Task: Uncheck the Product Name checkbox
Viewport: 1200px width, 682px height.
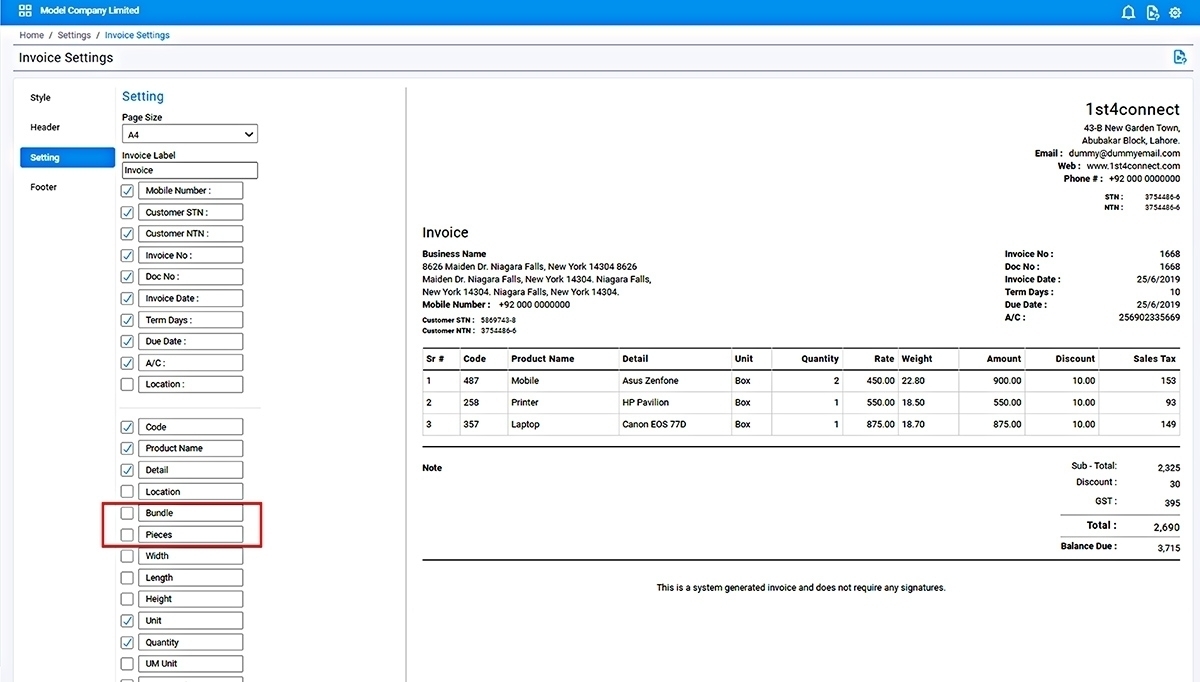Action: (127, 448)
